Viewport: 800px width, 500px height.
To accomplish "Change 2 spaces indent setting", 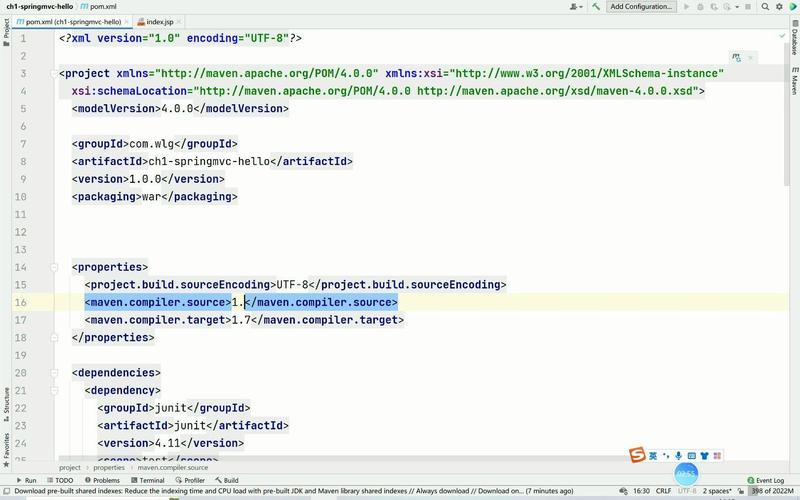I will [717, 491].
